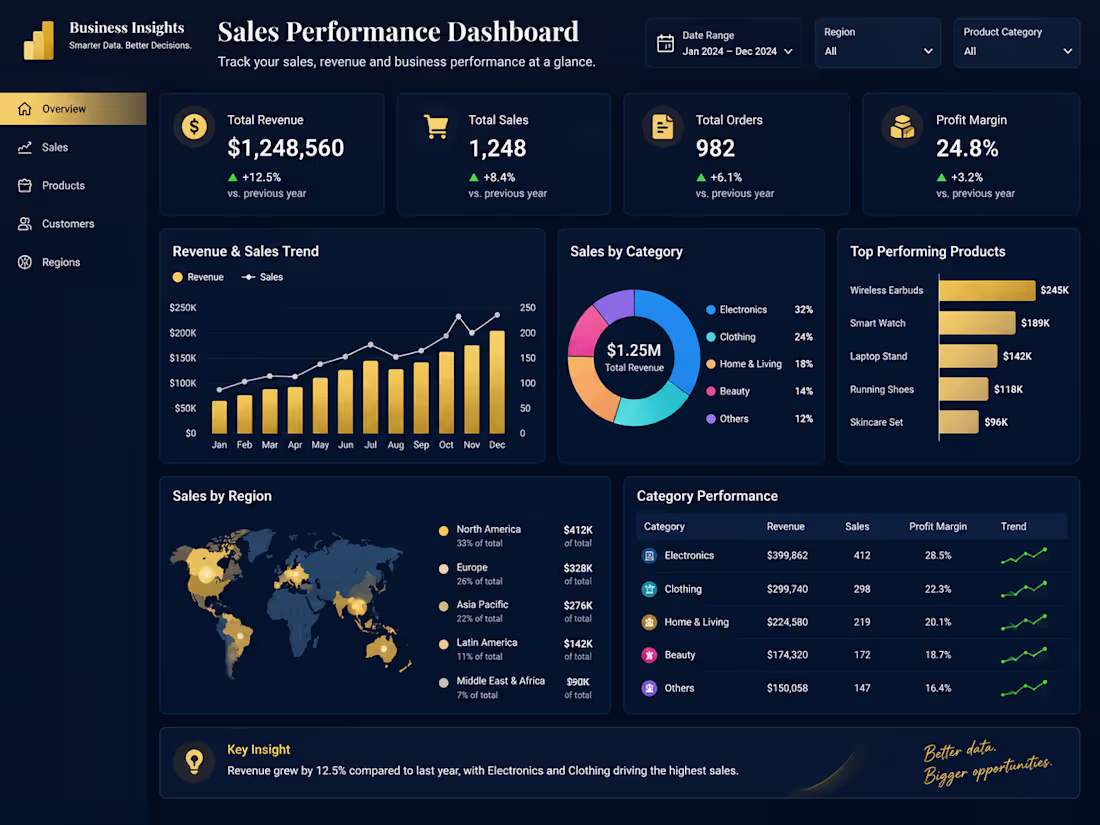This screenshot has width=1100, height=825.
Task: Click the $399,862 Electronics revenue cell
Action: tap(787, 556)
